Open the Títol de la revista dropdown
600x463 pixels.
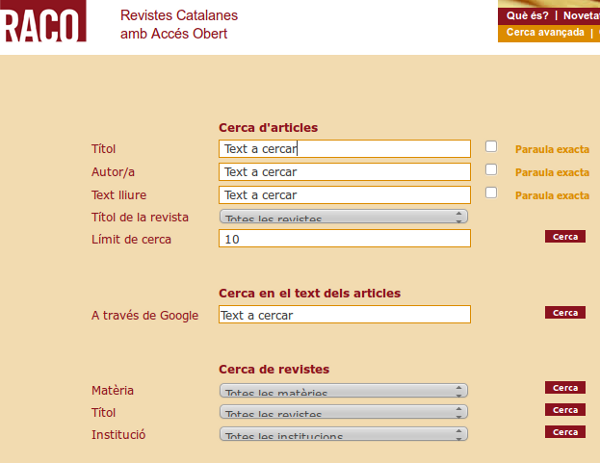click(x=343, y=216)
